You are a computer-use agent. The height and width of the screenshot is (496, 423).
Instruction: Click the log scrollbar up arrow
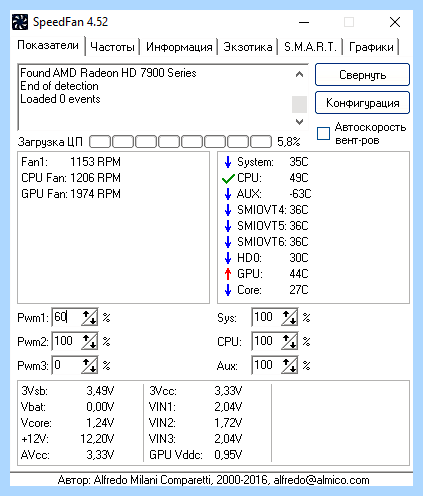pos(299,74)
